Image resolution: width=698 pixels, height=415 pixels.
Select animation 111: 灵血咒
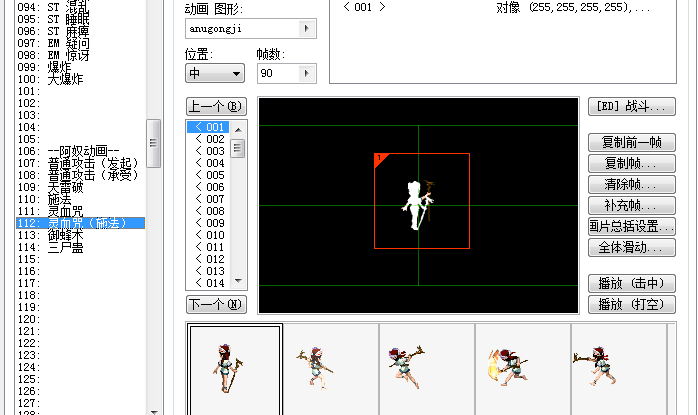81,211
